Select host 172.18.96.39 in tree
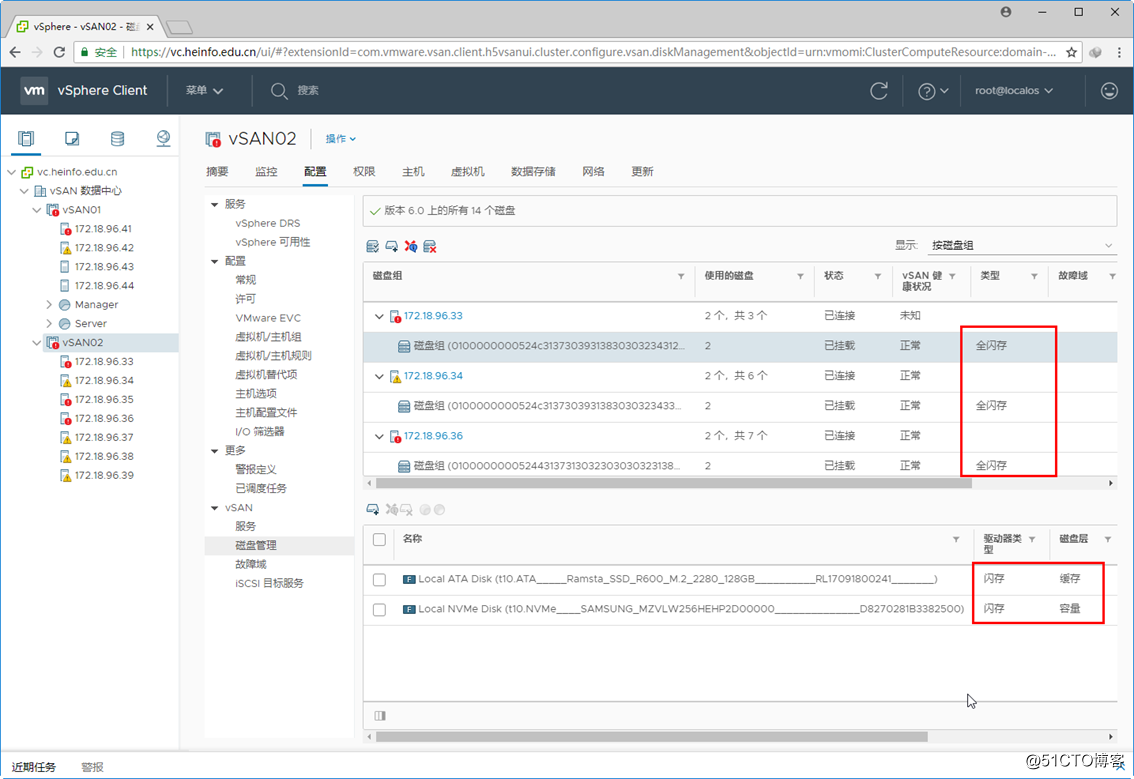Viewport: 1134px width, 779px height. pos(104,475)
